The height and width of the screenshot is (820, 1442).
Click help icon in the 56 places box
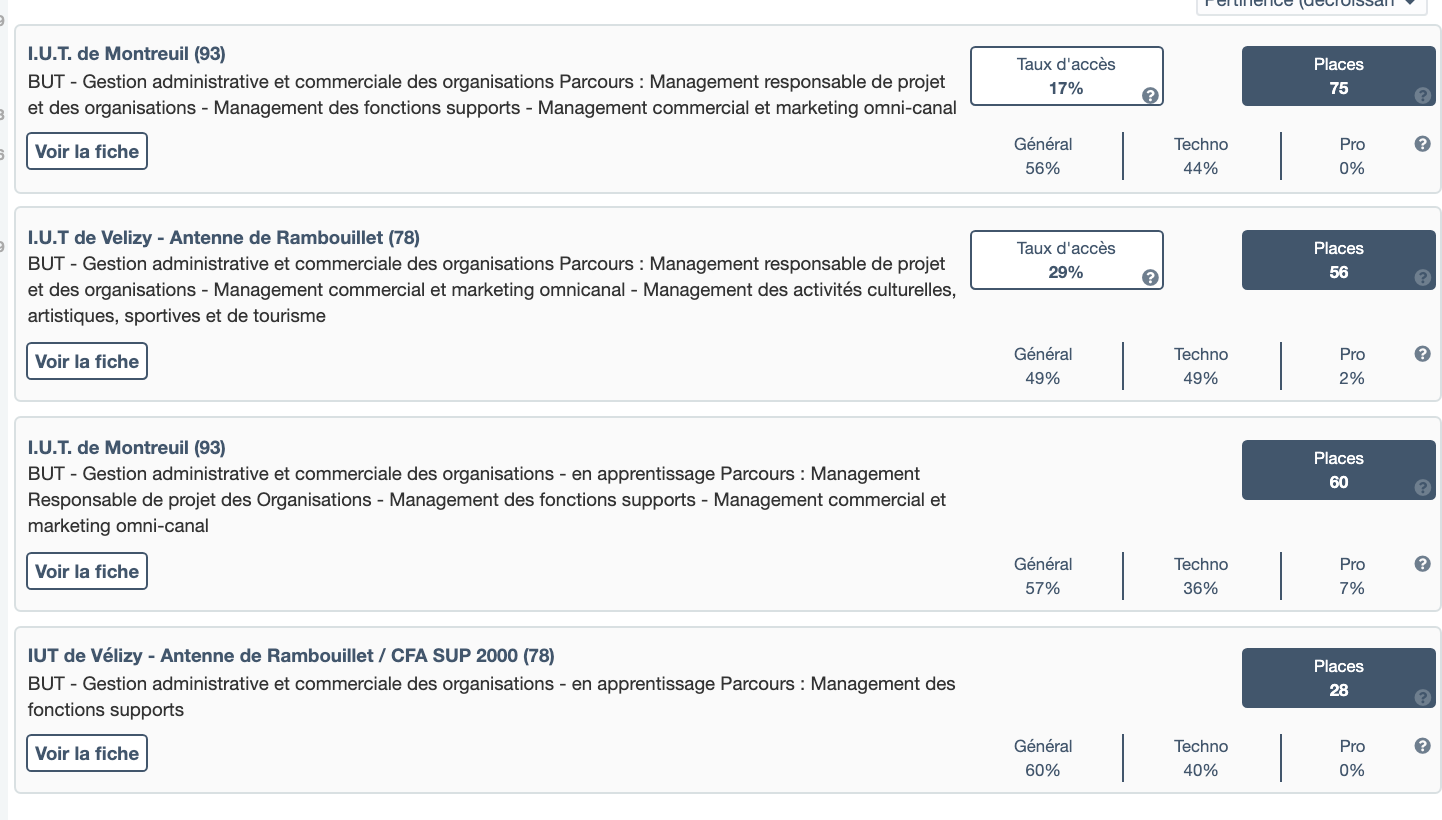point(1423,278)
